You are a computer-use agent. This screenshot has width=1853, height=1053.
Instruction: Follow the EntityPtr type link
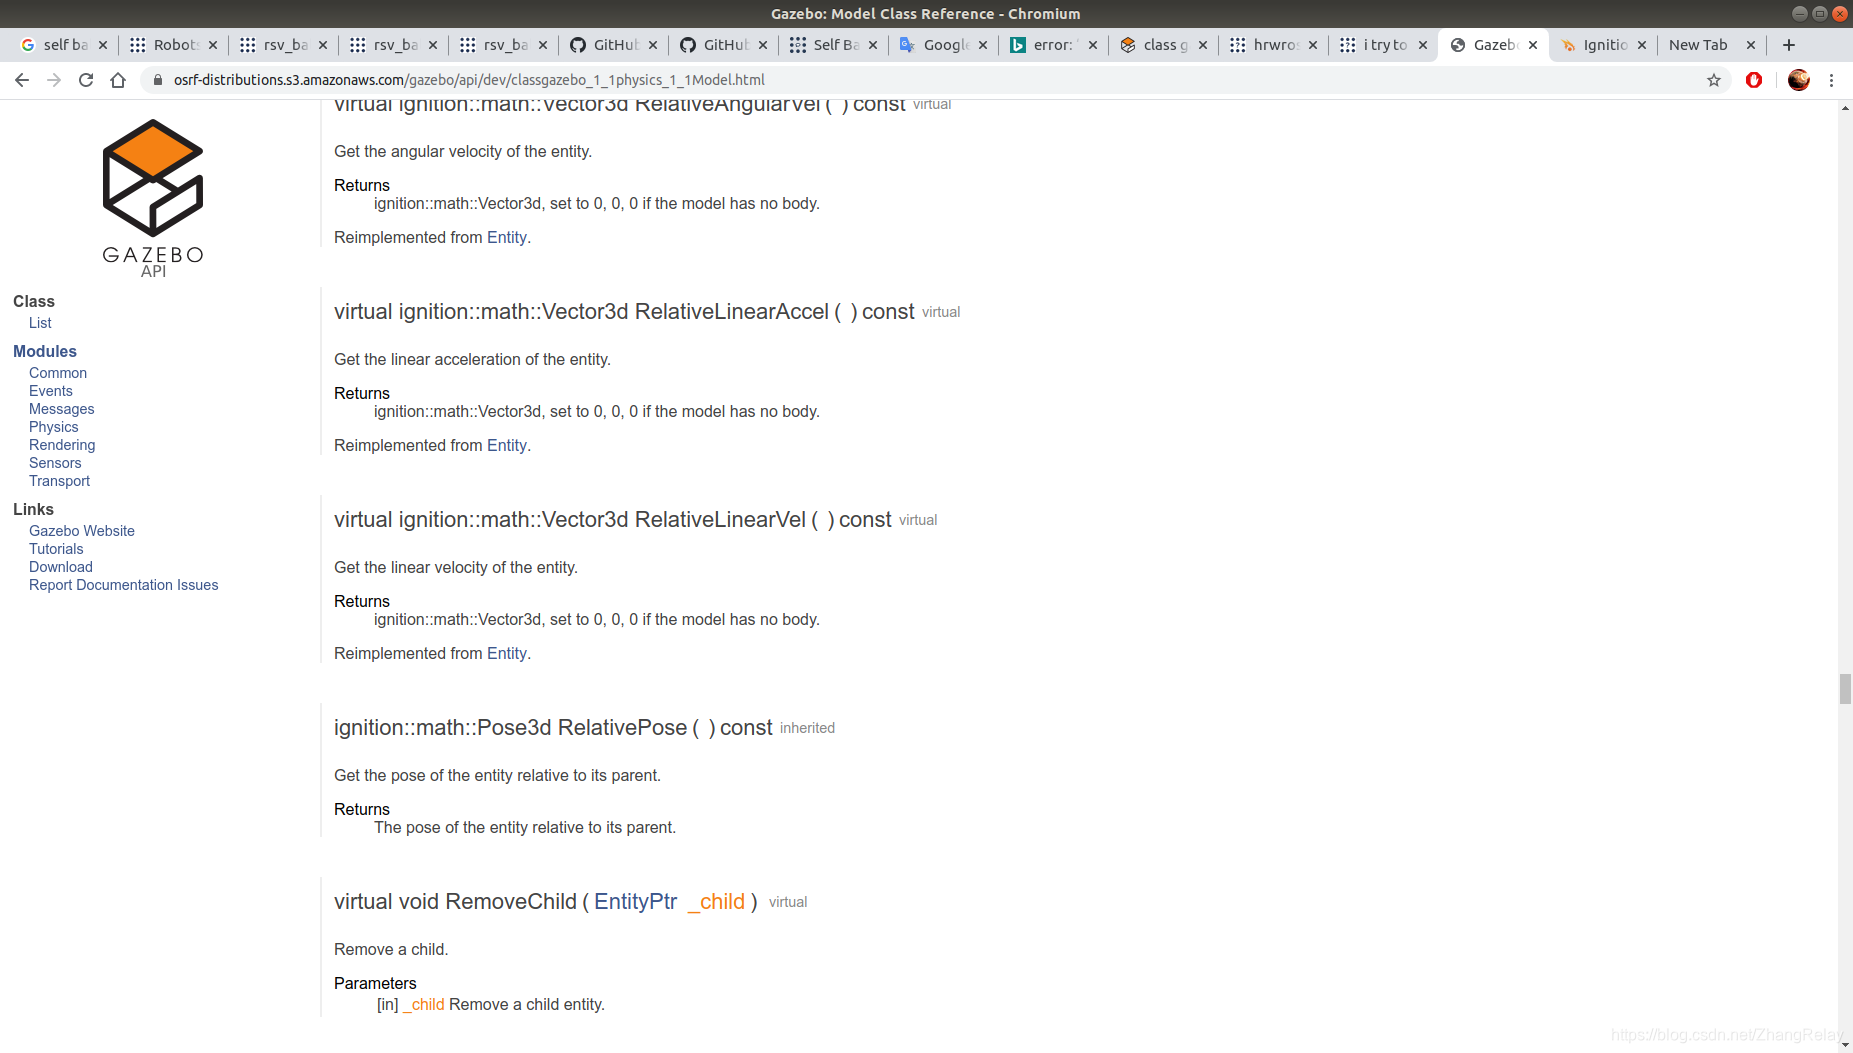pyautogui.click(x=636, y=902)
